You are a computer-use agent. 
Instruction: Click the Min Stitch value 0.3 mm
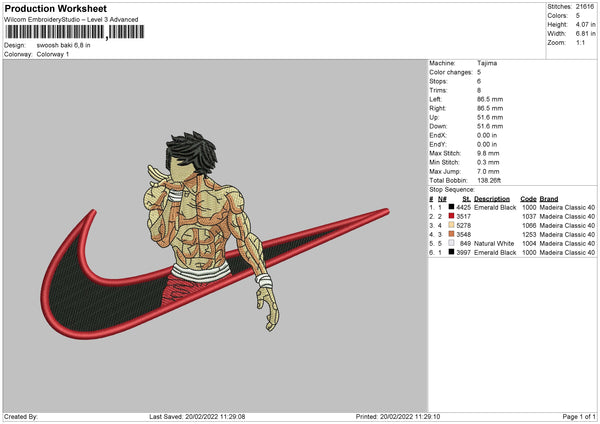(x=488, y=162)
